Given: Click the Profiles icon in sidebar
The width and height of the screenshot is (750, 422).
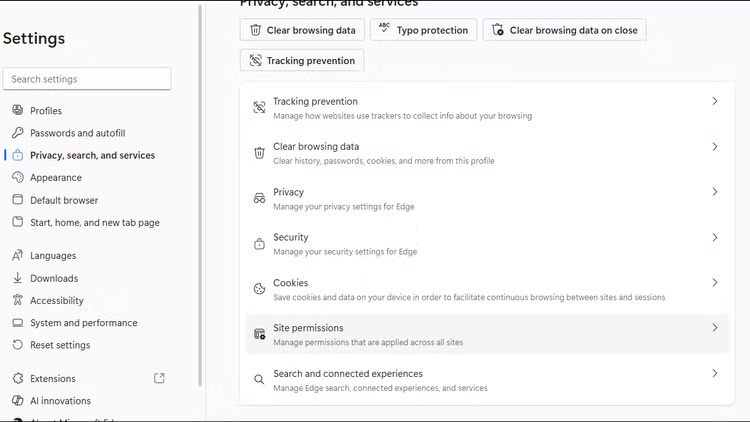Looking at the screenshot, I should 17,111.
